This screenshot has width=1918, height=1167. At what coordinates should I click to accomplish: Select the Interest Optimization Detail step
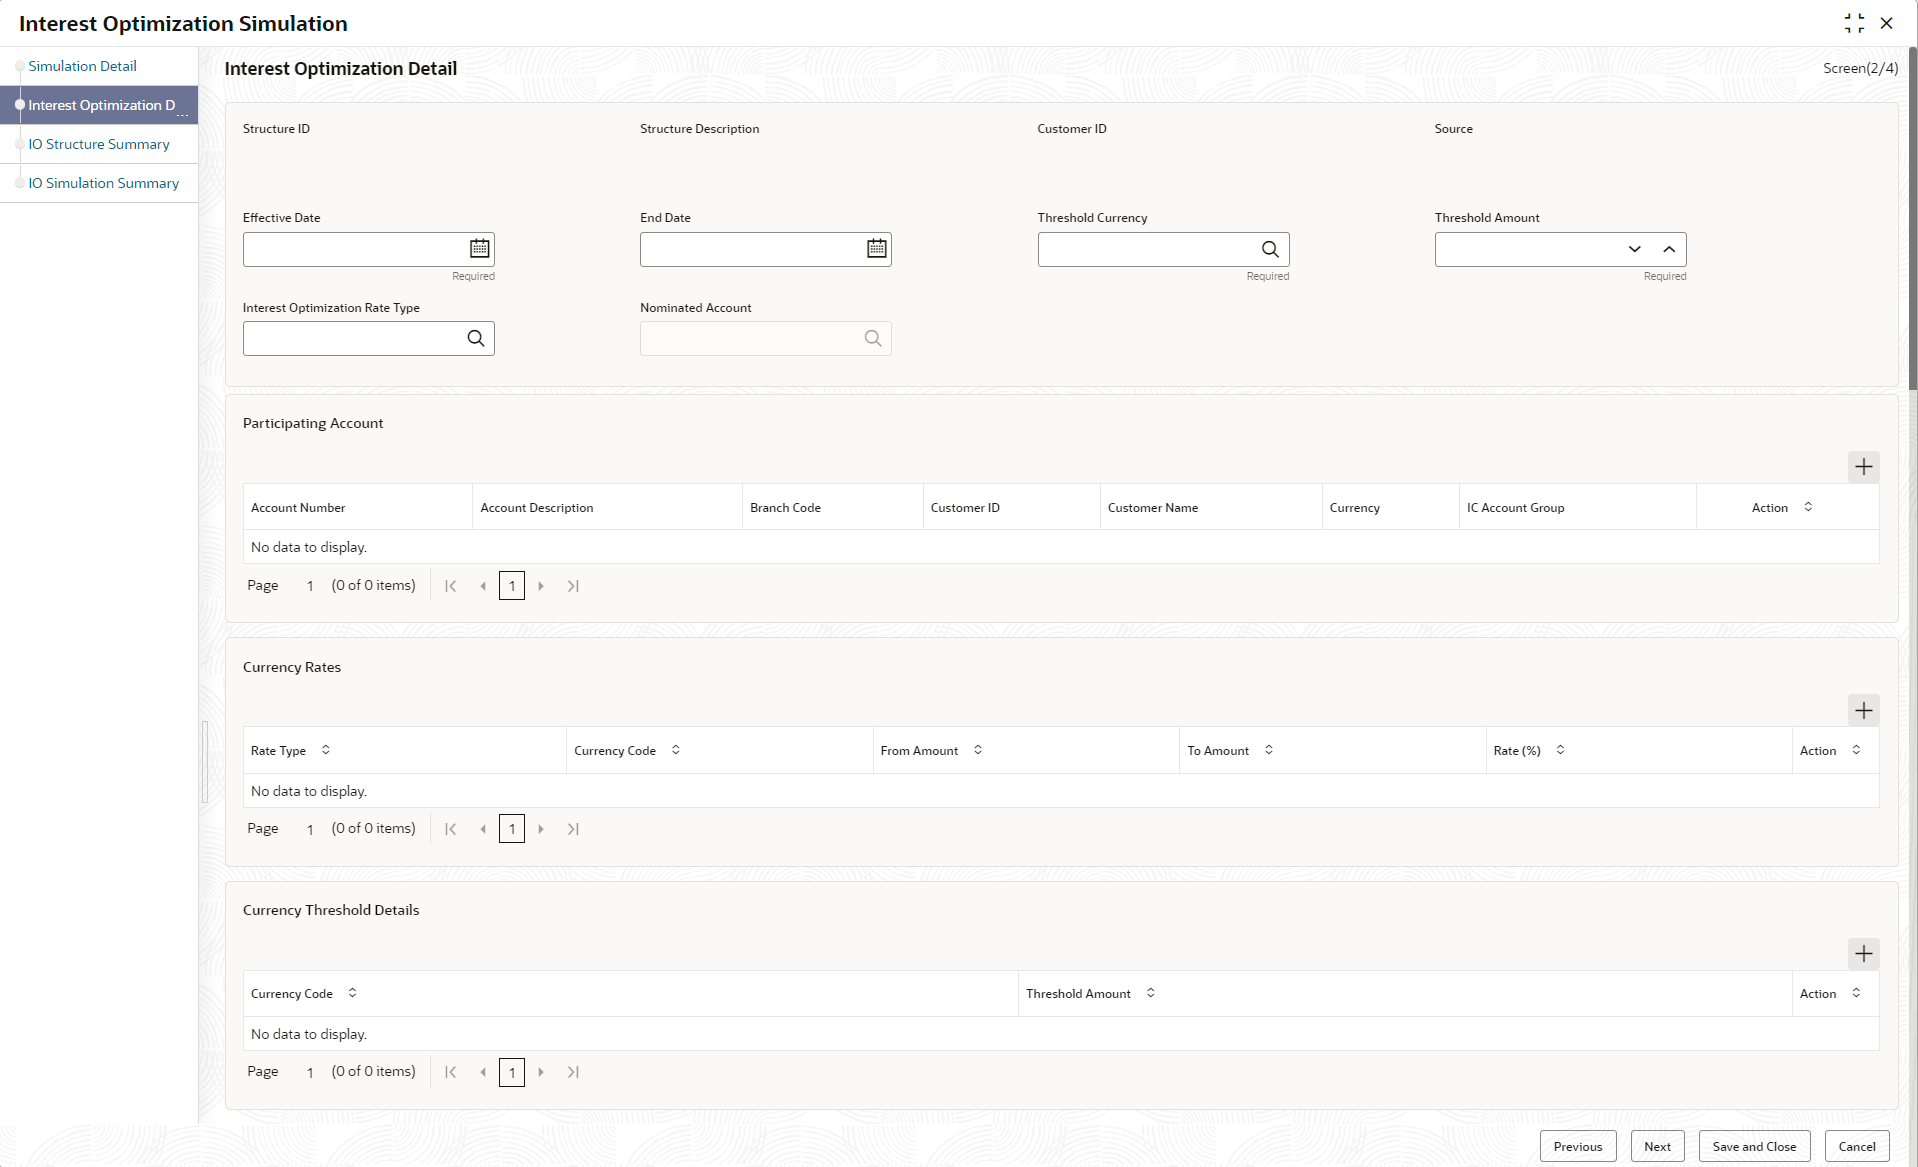click(101, 105)
